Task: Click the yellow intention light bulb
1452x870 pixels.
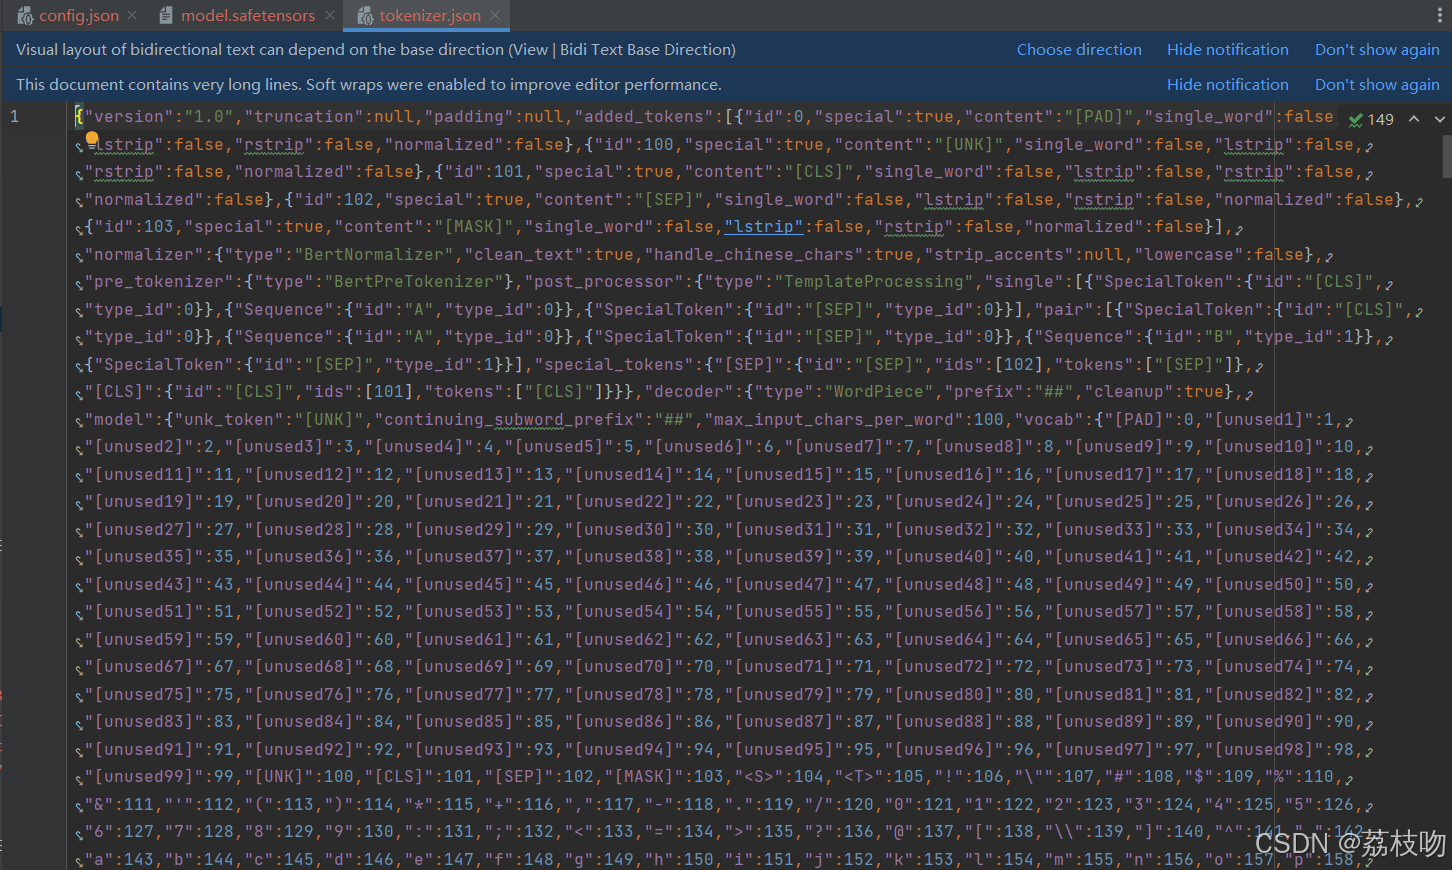Action: pos(92,138)
